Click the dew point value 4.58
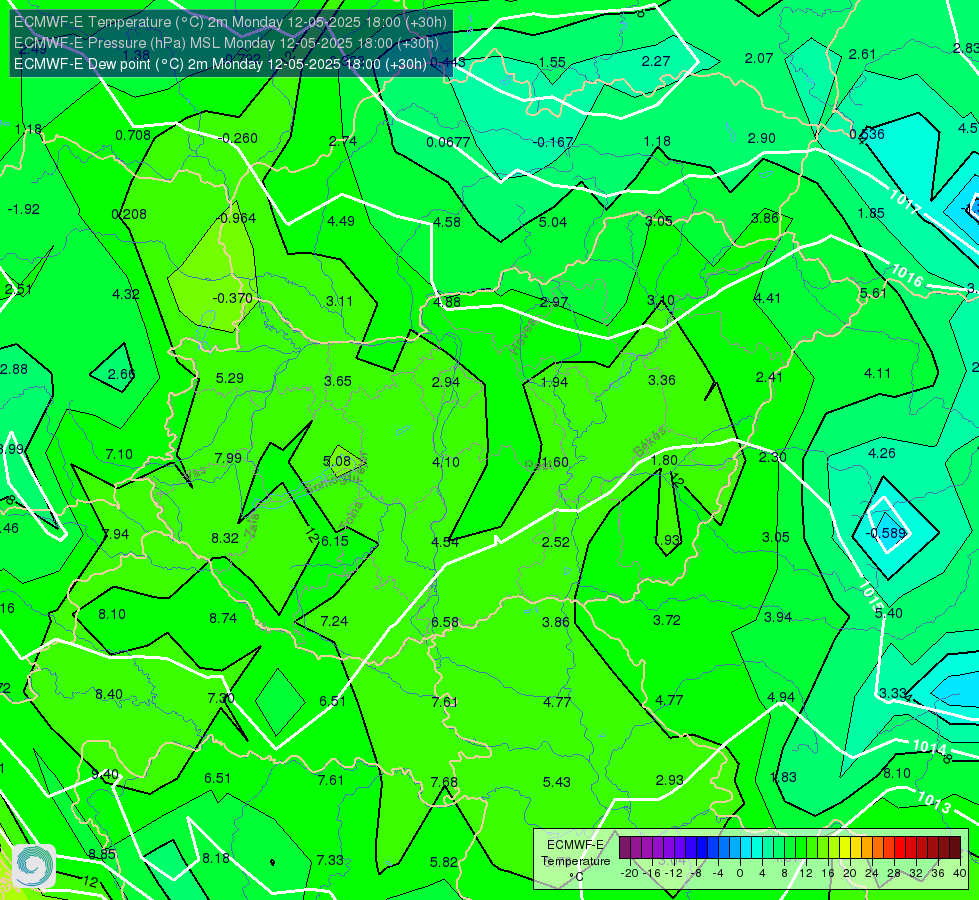This screenshot has width=979, height=900. click(447, 222)
